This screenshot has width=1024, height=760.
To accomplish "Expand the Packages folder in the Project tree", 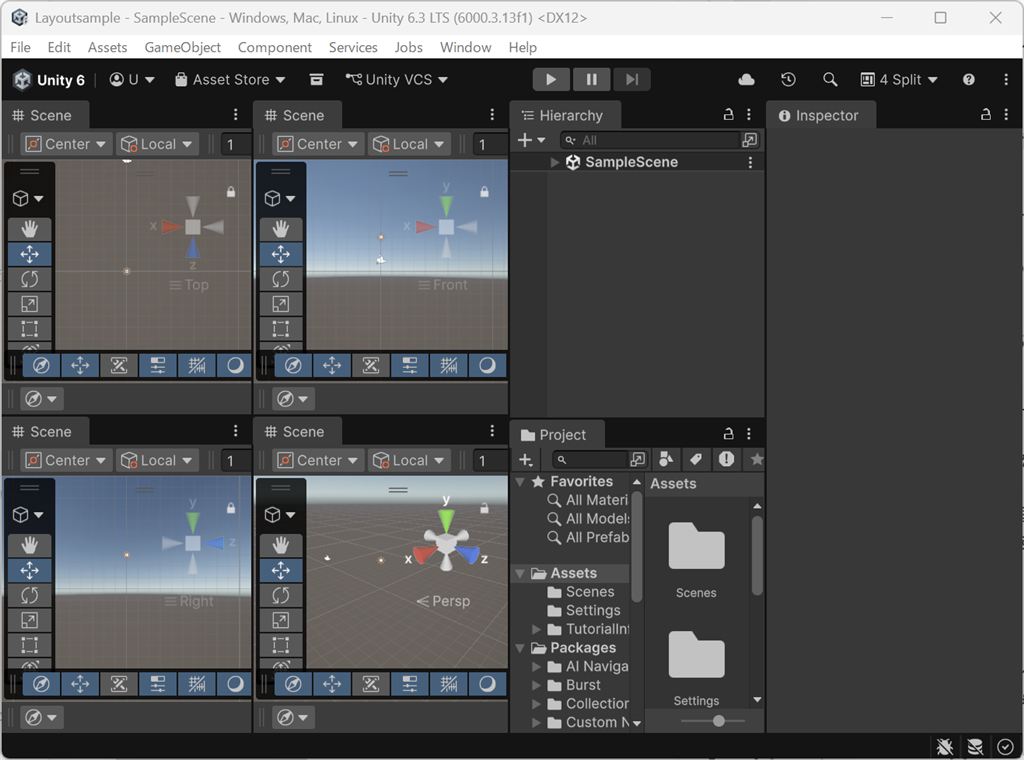I will [x=518, y=647].
